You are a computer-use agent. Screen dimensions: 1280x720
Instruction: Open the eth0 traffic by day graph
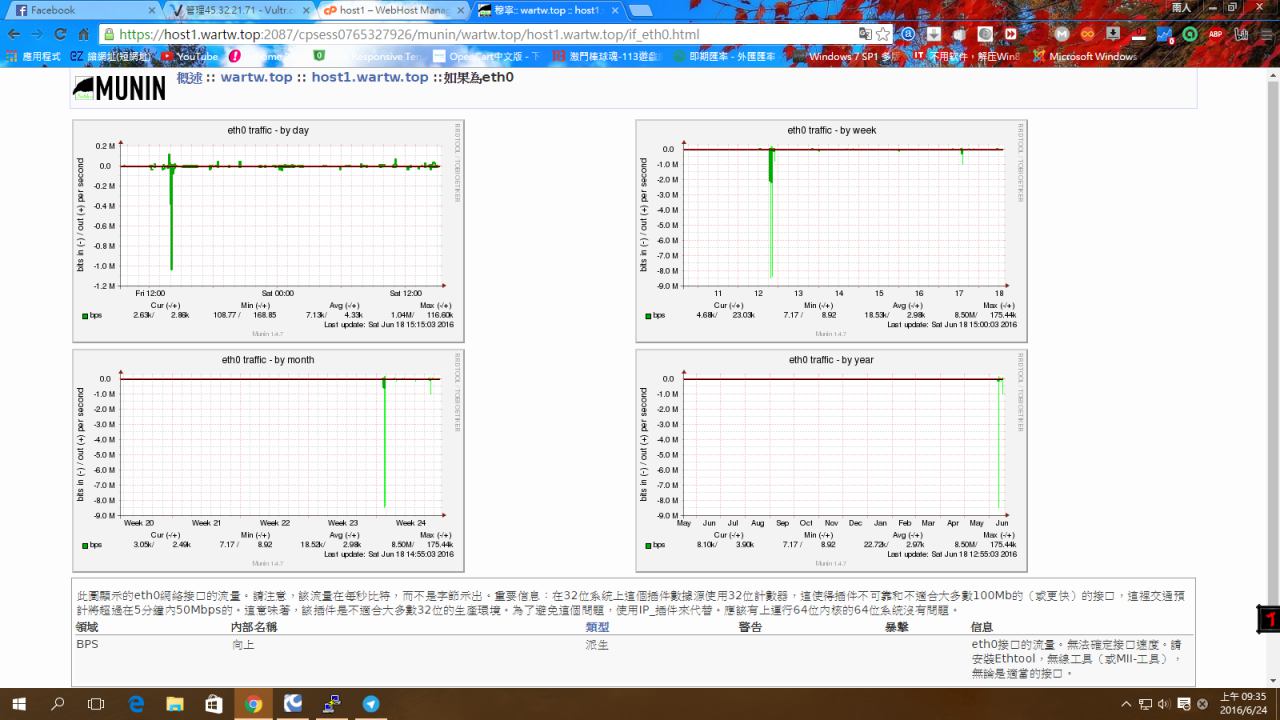268,231
